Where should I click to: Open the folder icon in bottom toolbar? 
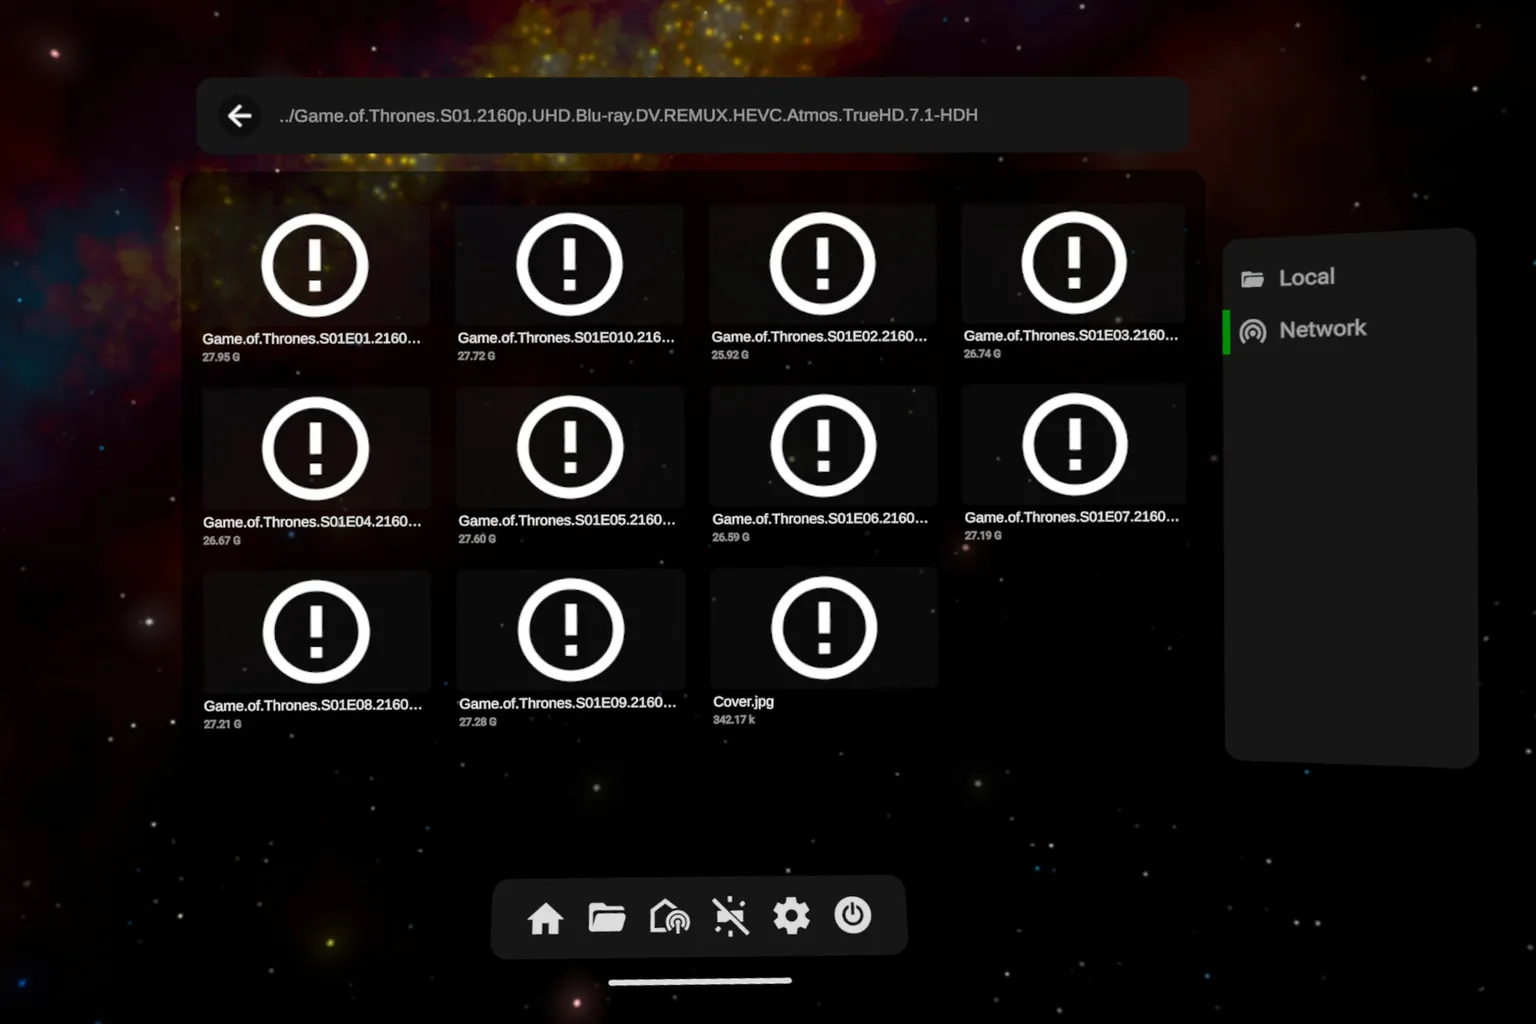point(607,917)
